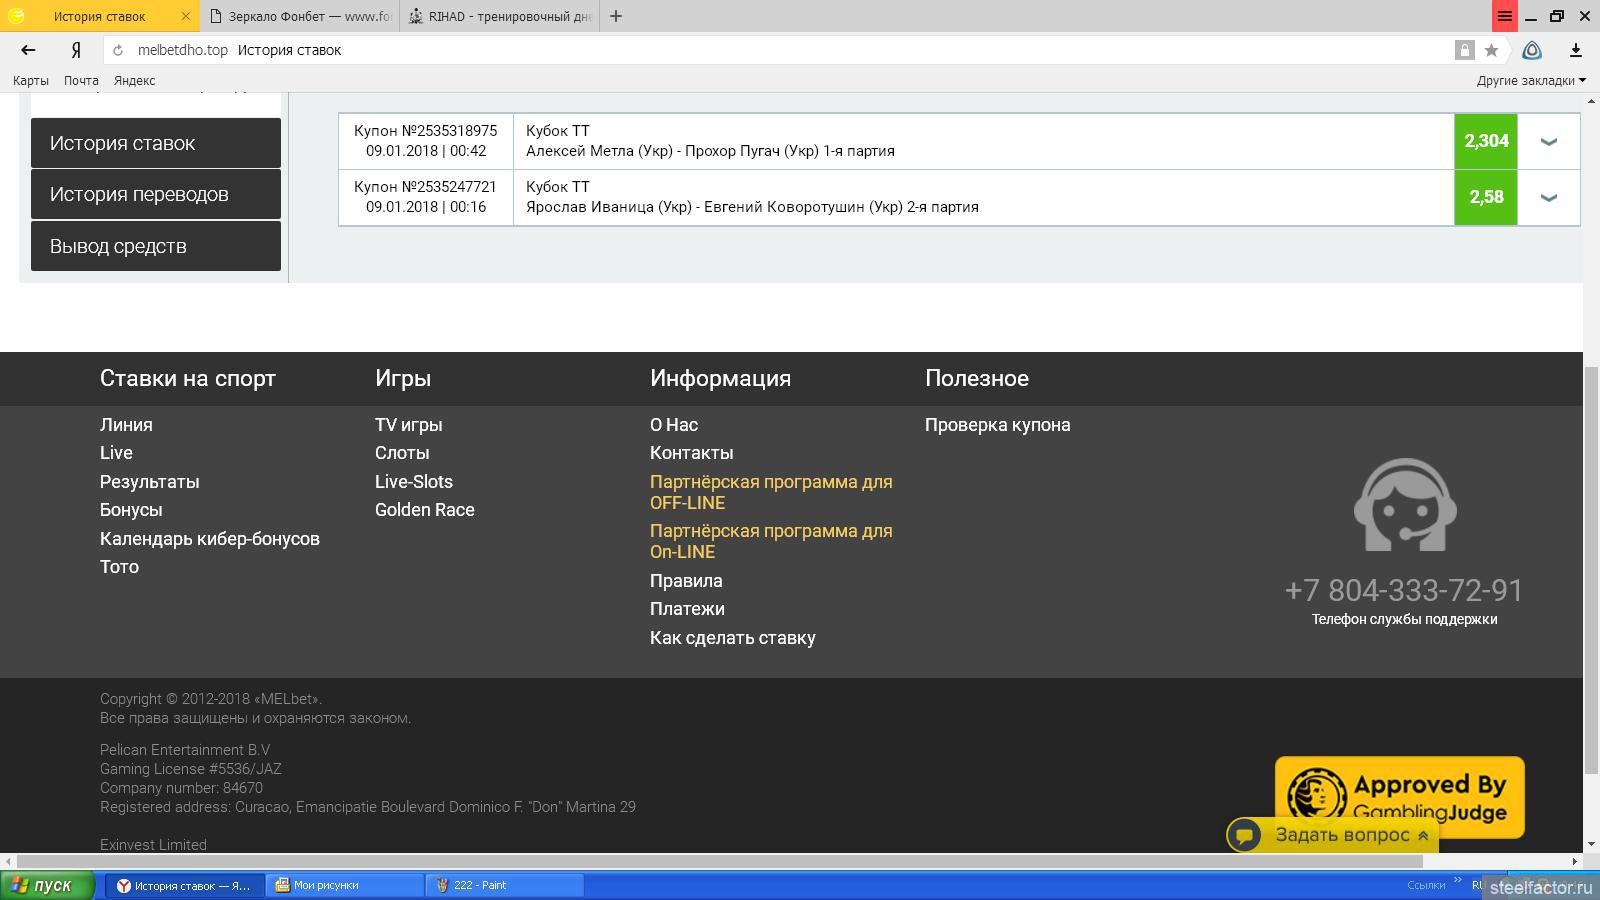Go back with browser back arrow
The height and width of the screenshot is (900, 1600).
(28, 50)
